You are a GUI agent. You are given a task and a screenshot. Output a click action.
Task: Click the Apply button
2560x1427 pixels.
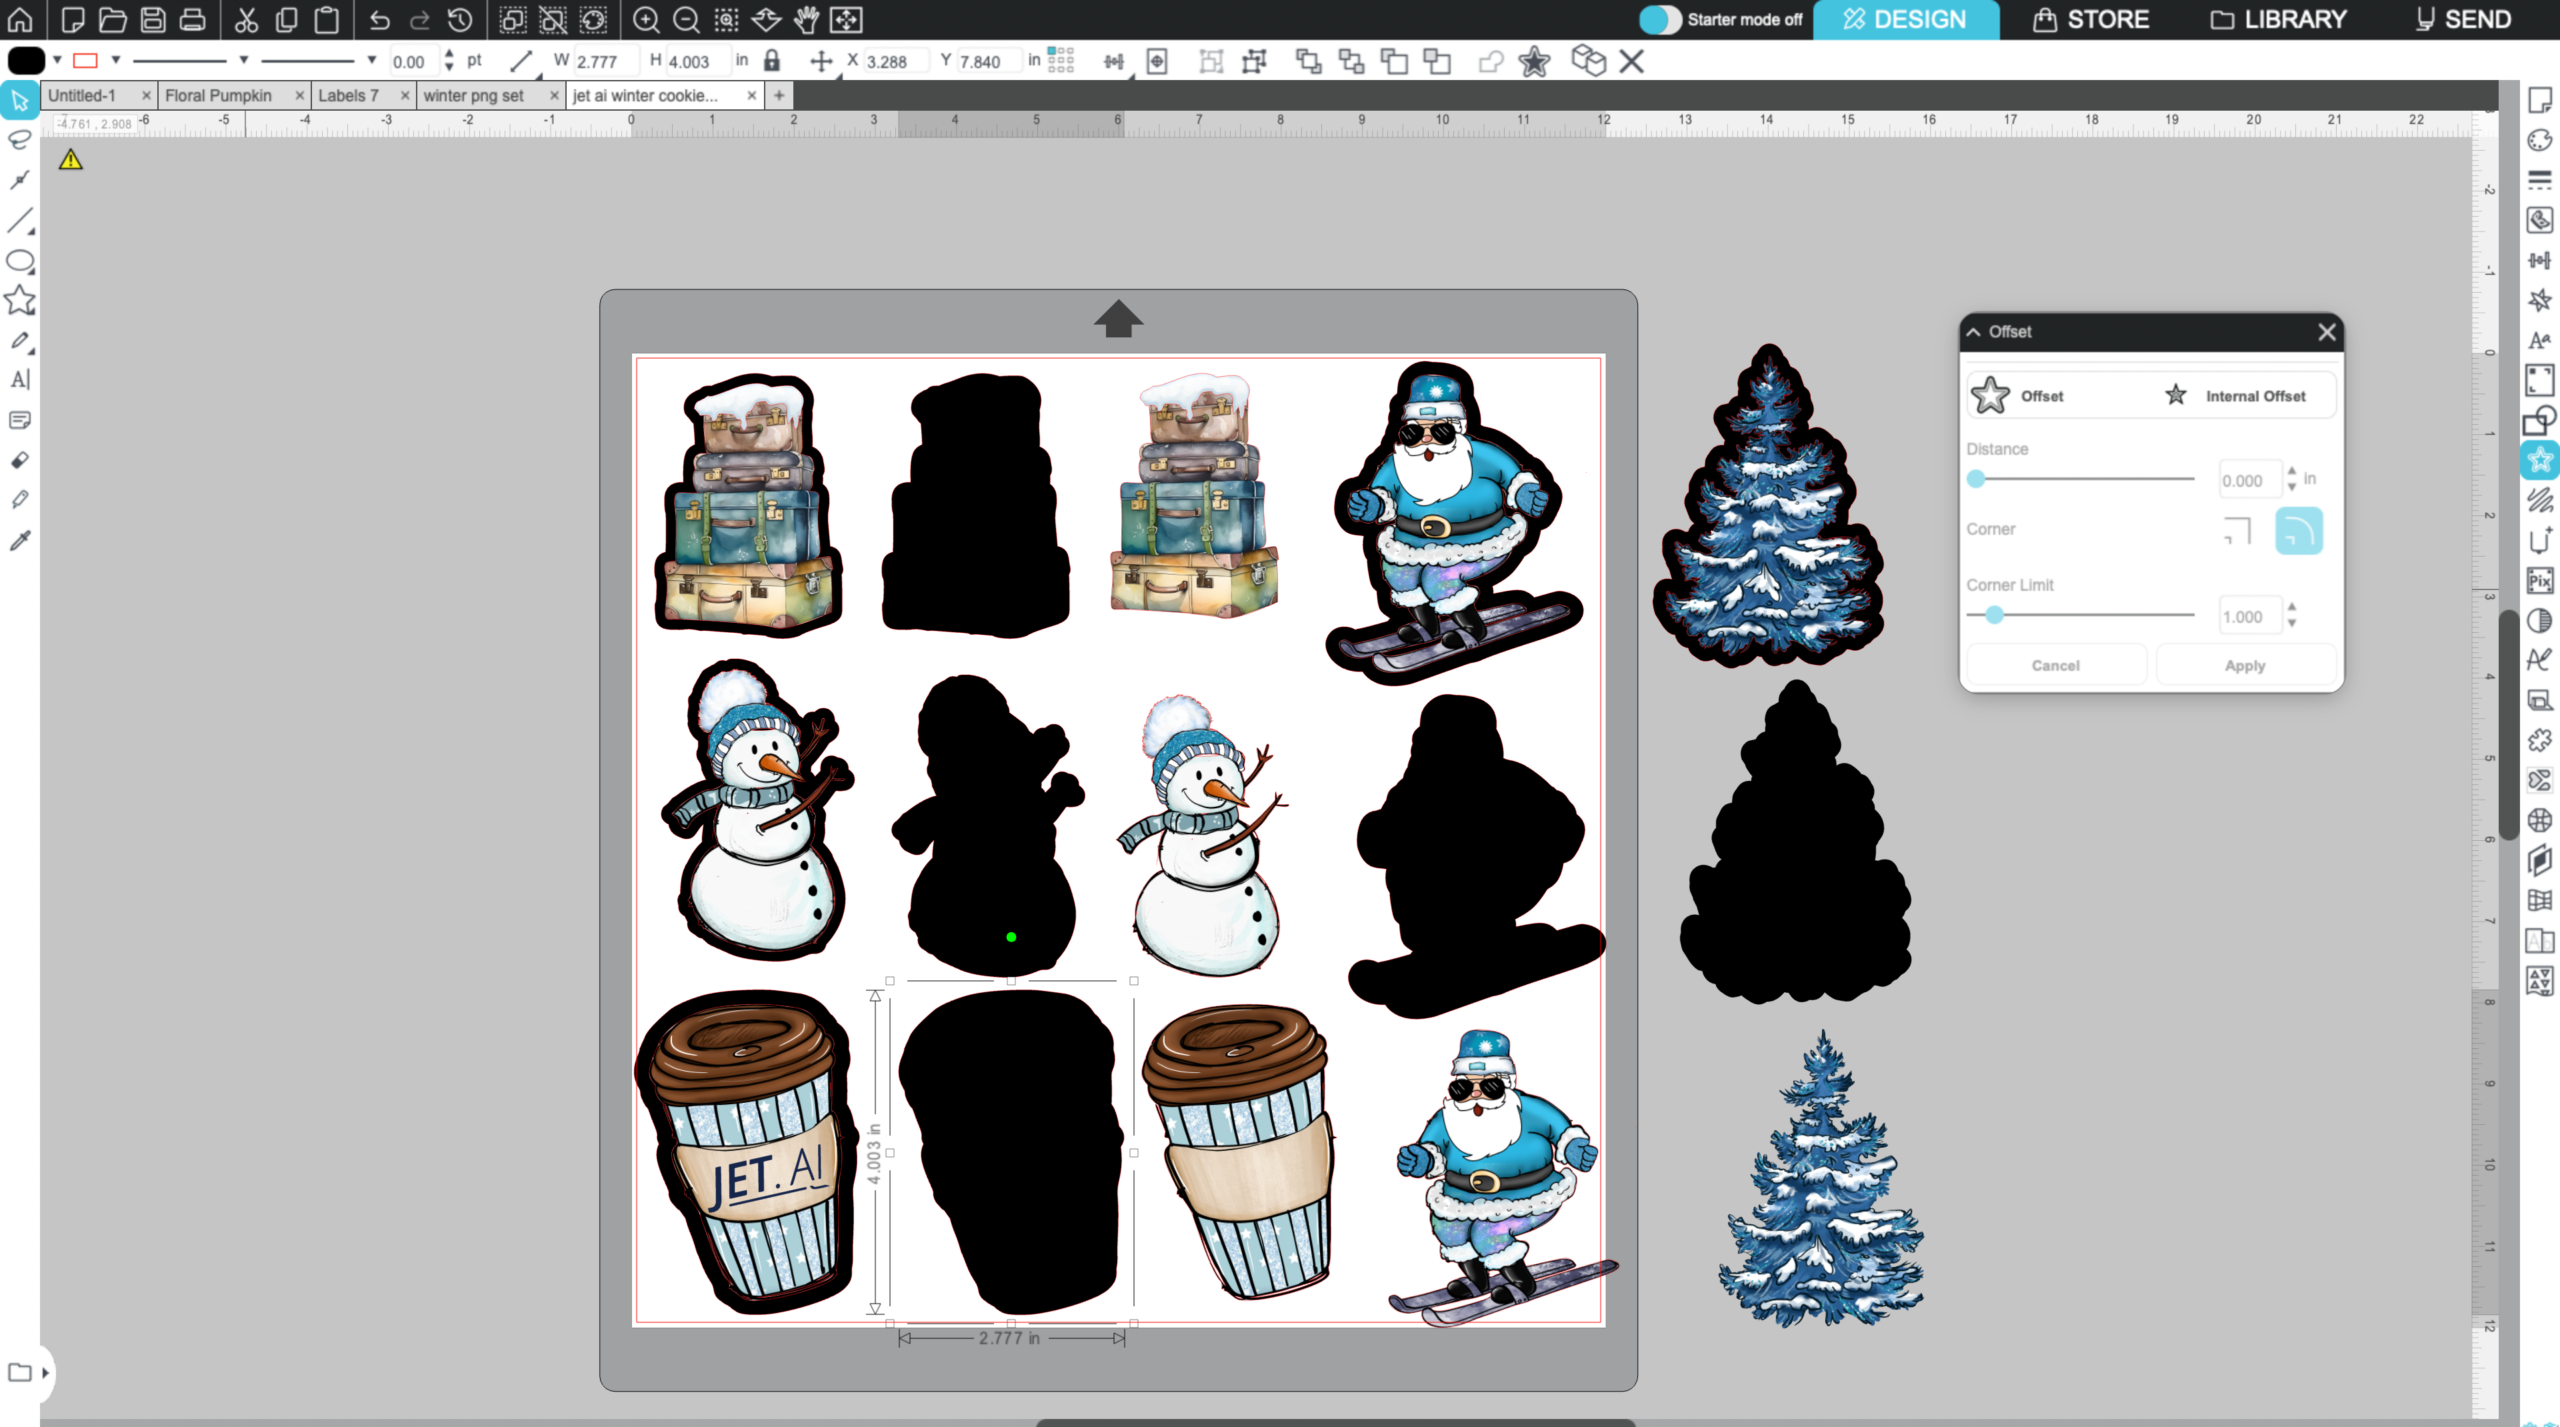coord(2245,665)
